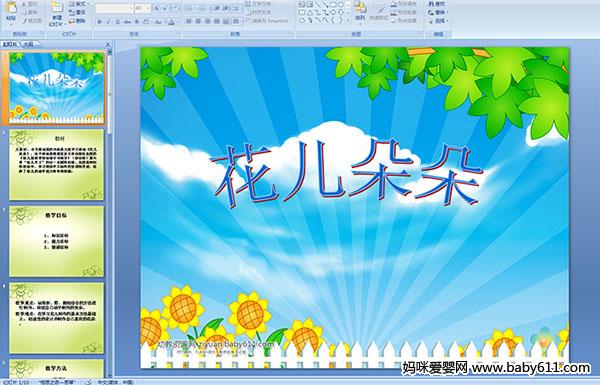
Task: Click the Numbering list button
Action: point(204,8)
